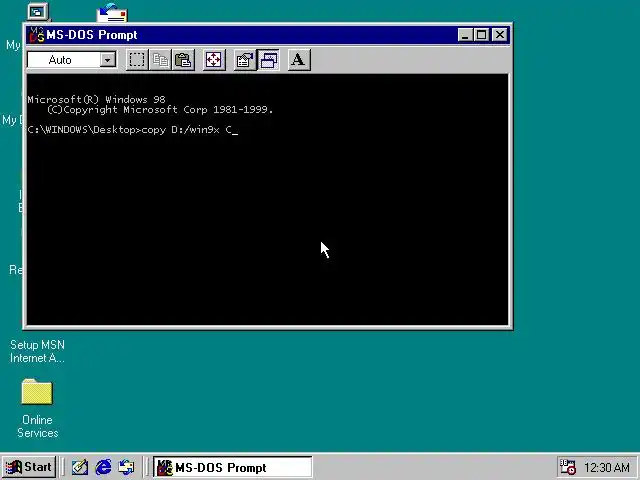The height and width of the screenshot is (480, 640).
Task: Open MS-DOS Prompt Properties icon
Action: click(245, 60)
